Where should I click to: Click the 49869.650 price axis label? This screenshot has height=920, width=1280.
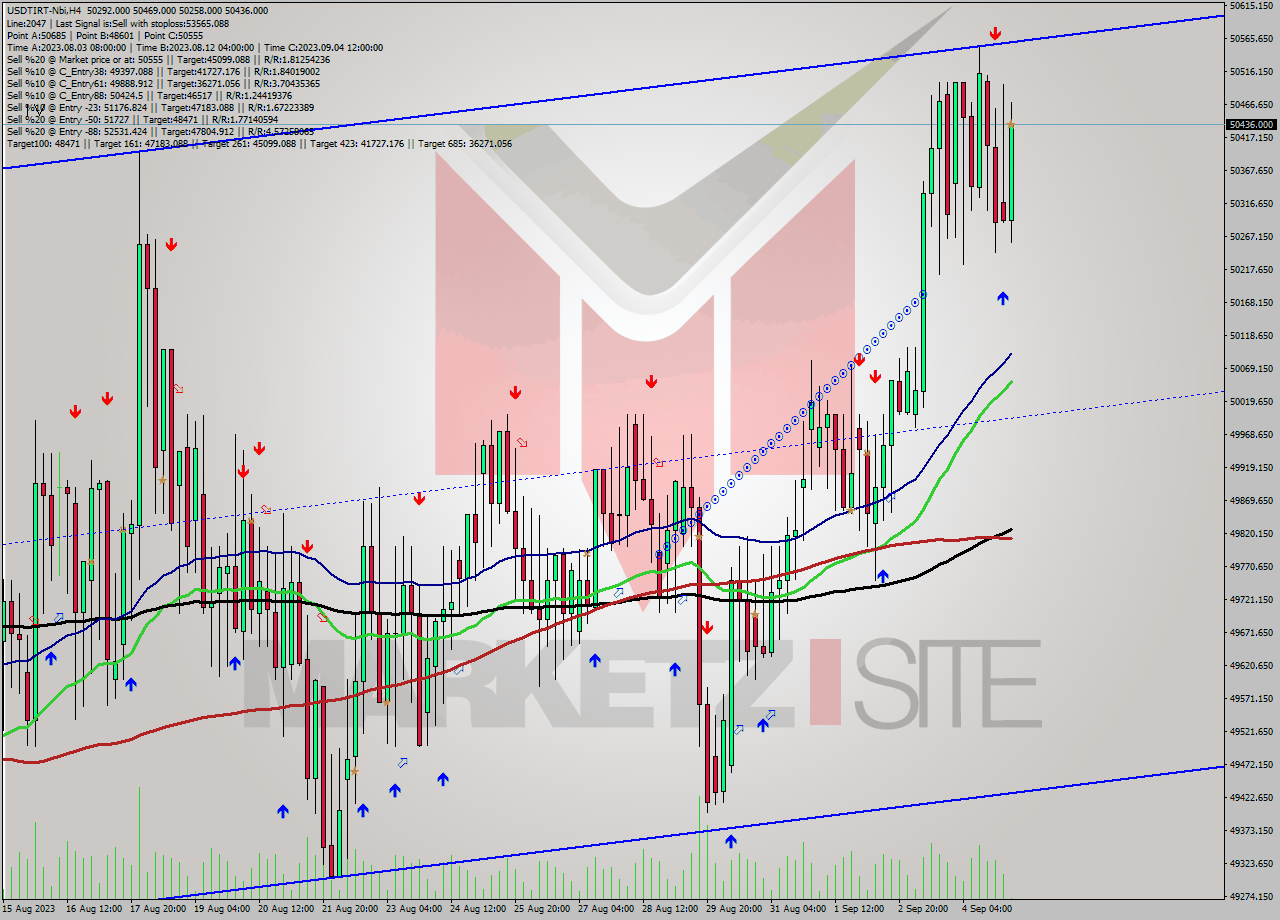coord(1252,501)
